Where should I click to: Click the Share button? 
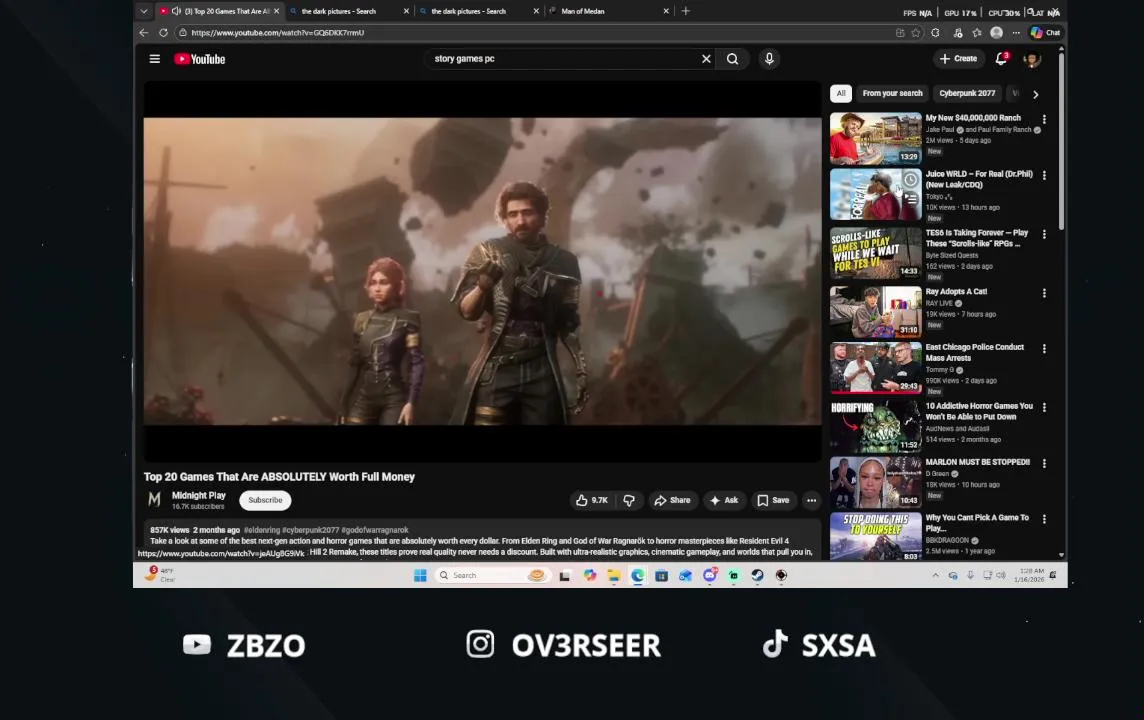click(672, 500)
